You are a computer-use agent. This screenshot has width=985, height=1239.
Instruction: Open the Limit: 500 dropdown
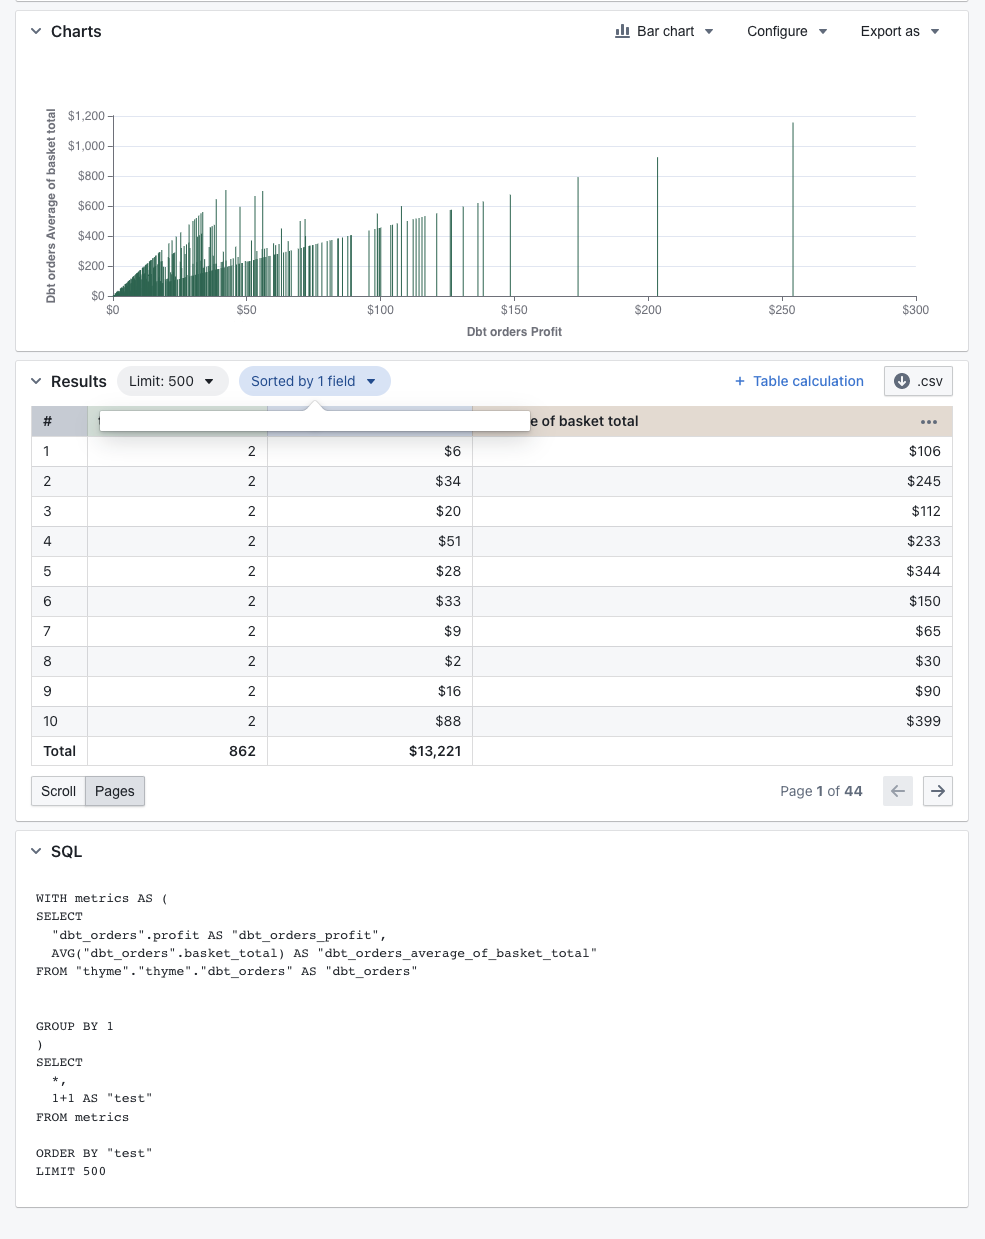pyautogui.click(x=172, y=381)
